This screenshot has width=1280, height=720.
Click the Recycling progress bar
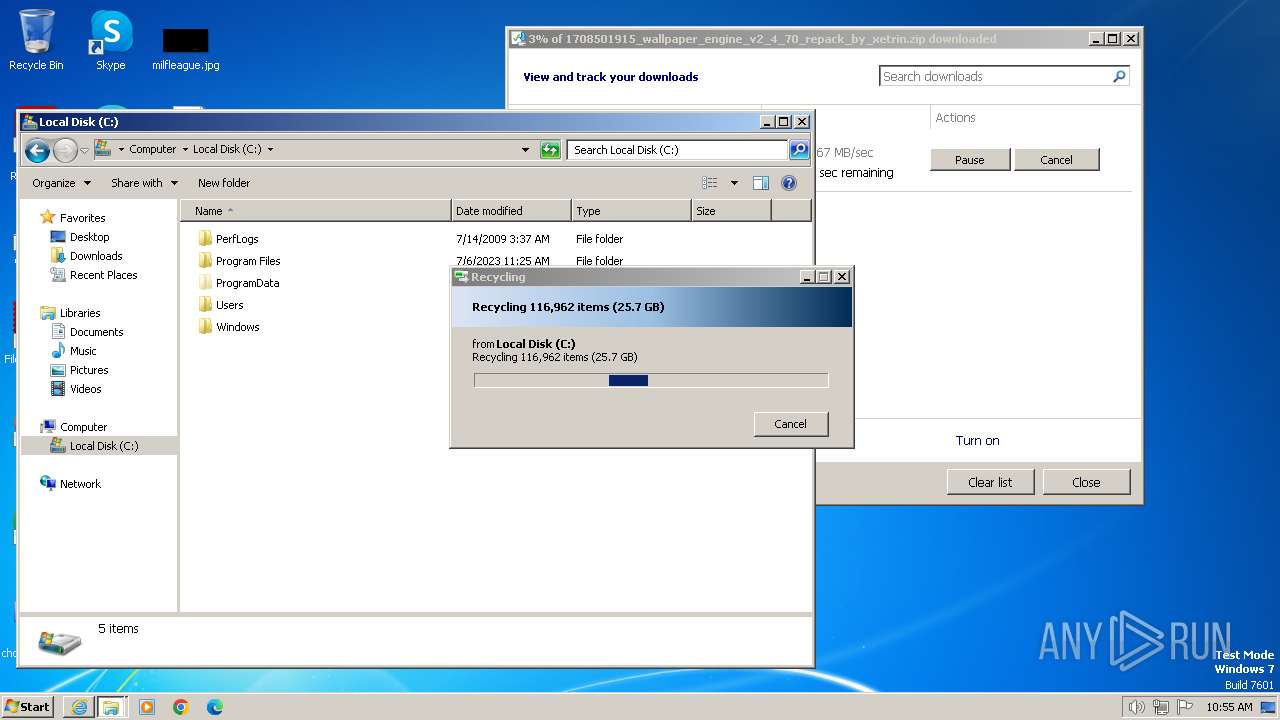point(651,380)
